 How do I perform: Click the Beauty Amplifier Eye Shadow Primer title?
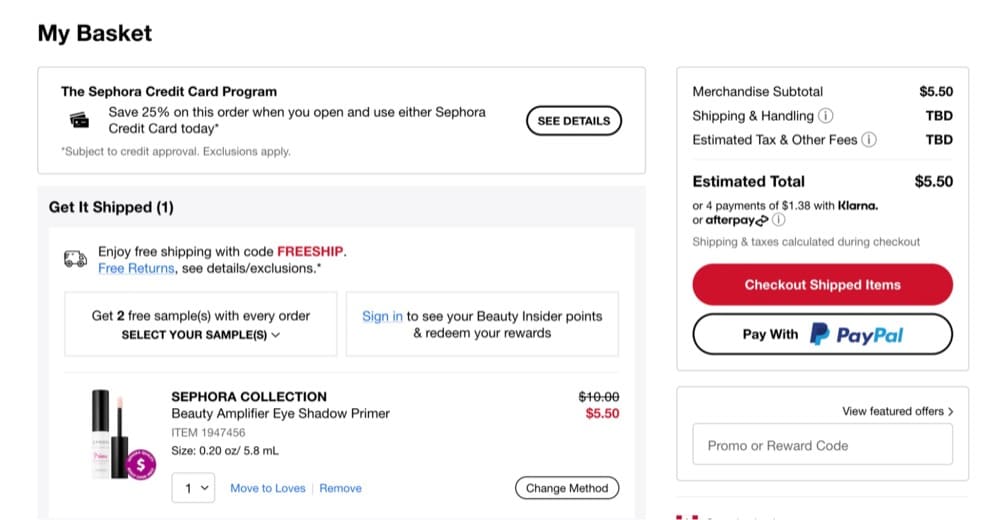pyautogui.click(x=281, y=413)
